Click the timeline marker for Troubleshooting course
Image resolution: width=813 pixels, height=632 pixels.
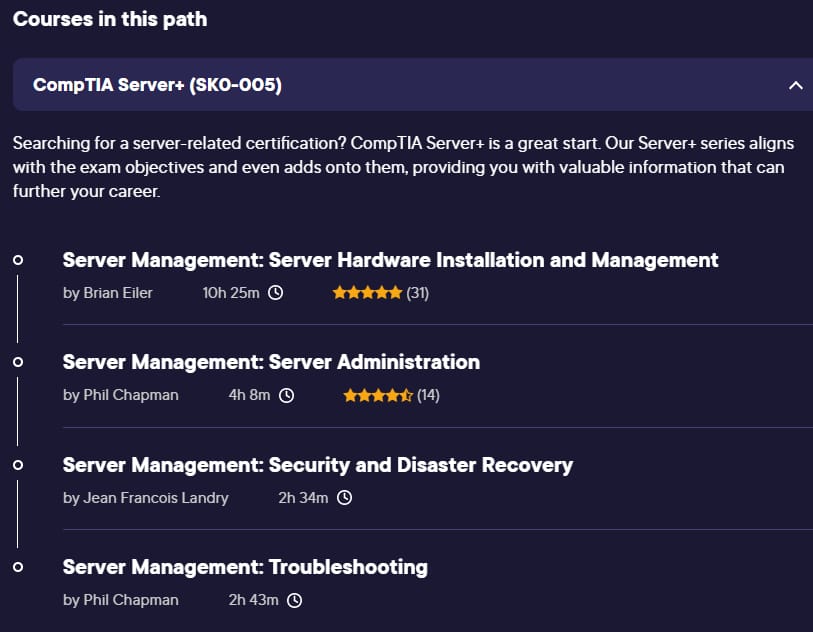pyautogui.click(x=18, y=567)
